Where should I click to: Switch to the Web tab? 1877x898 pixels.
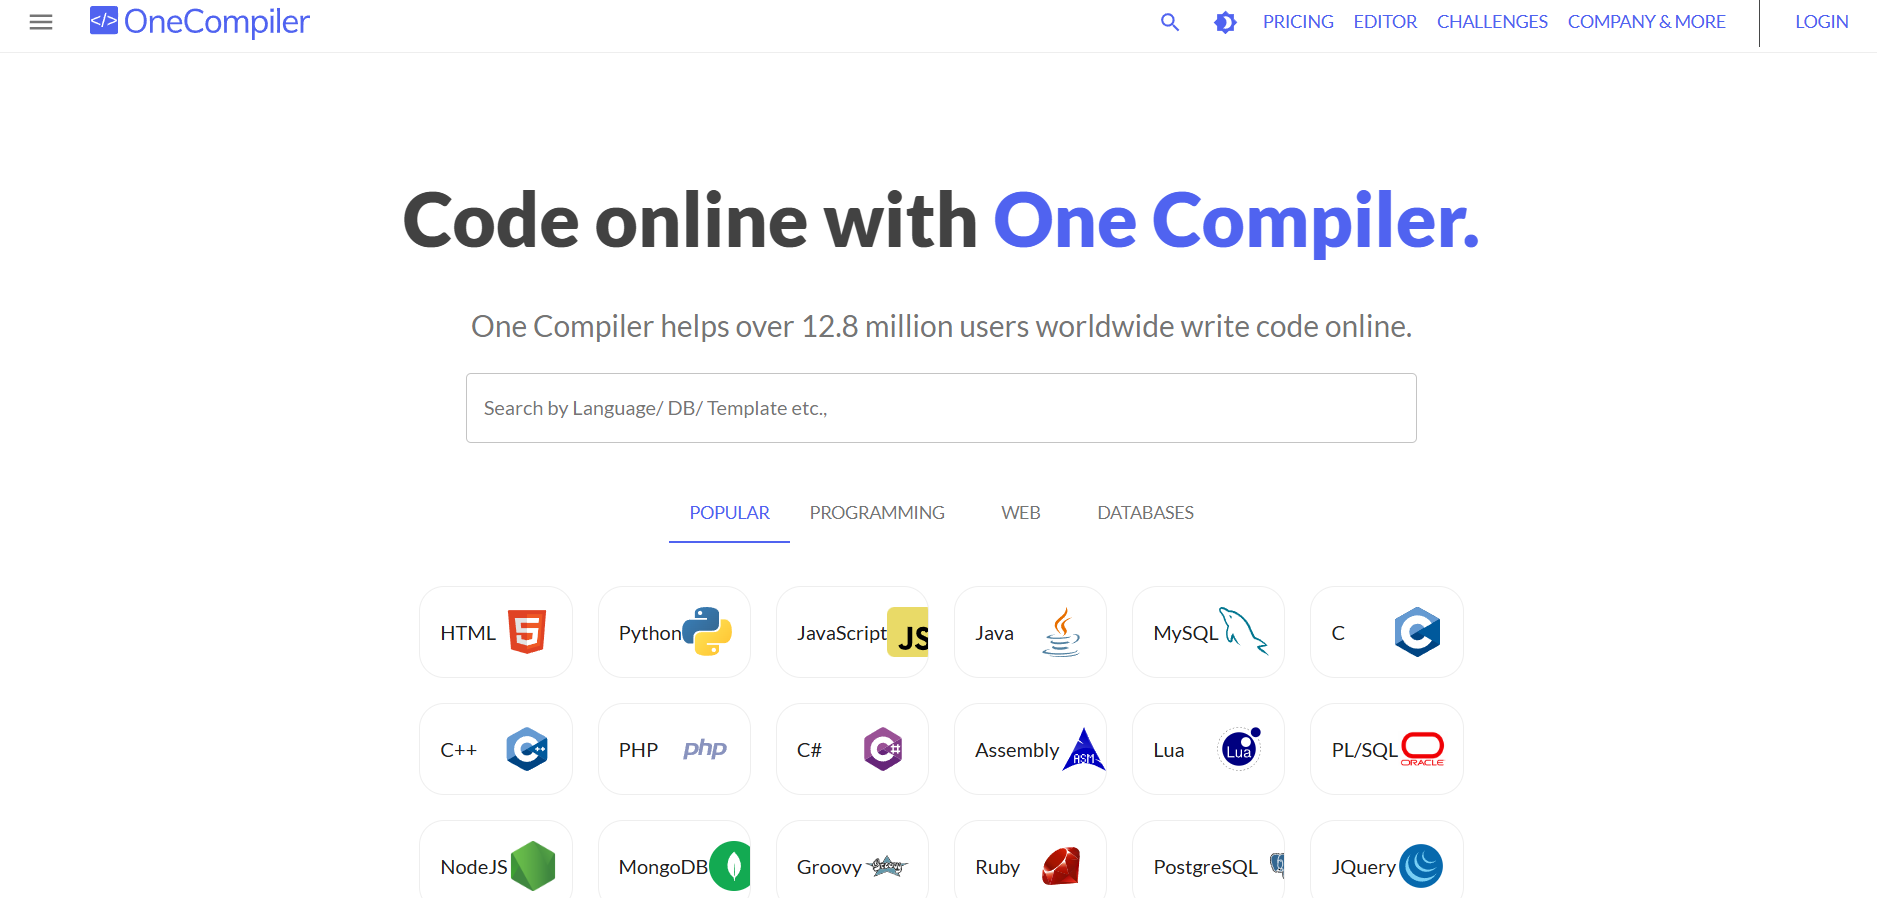tap(1021, 513)
